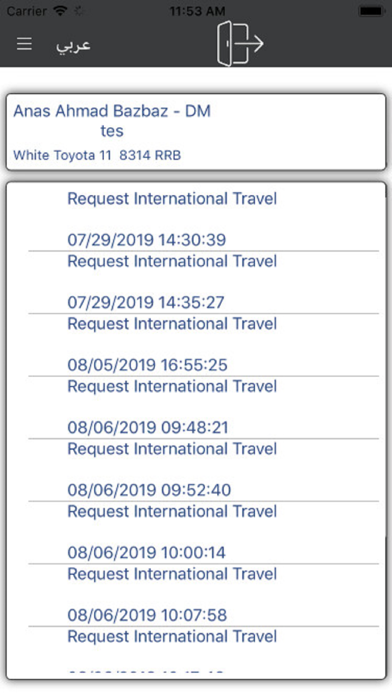The width and height of the screenshot is (392, 696).
Task: Select the last partially visible travel request
Action: point(203,650)
